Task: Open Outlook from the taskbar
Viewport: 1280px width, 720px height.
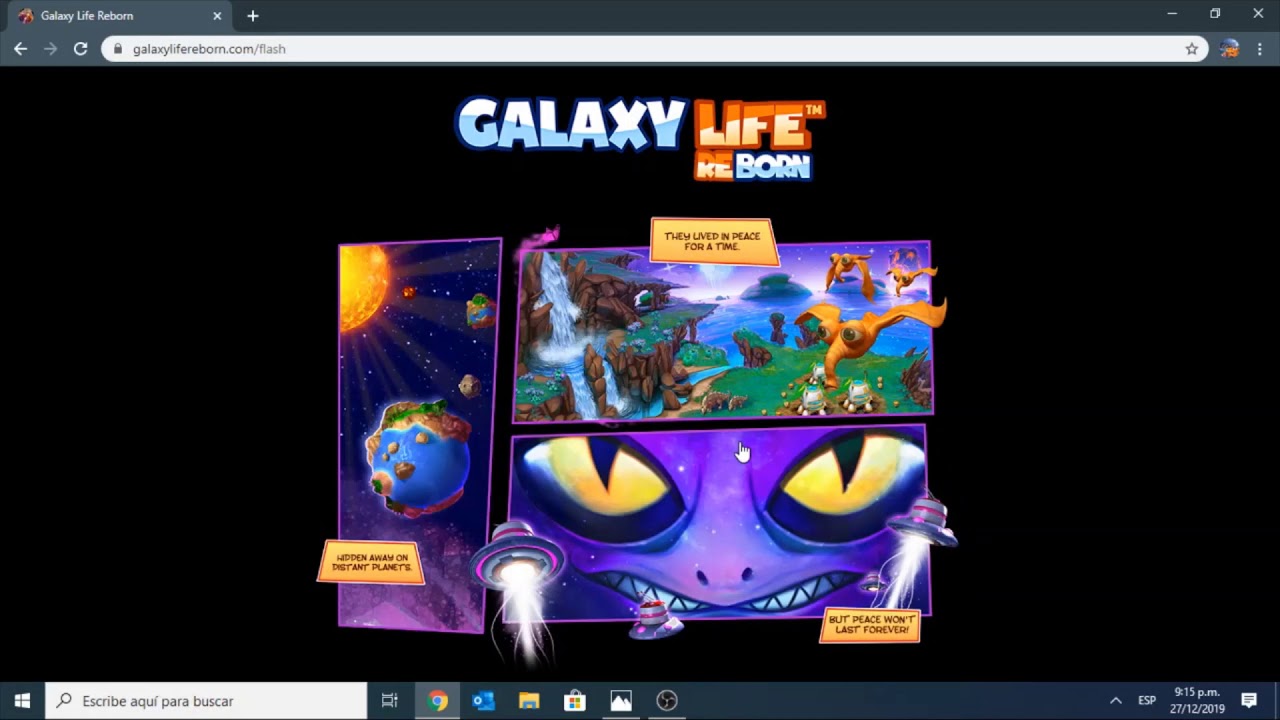Action: coord(484,701)
